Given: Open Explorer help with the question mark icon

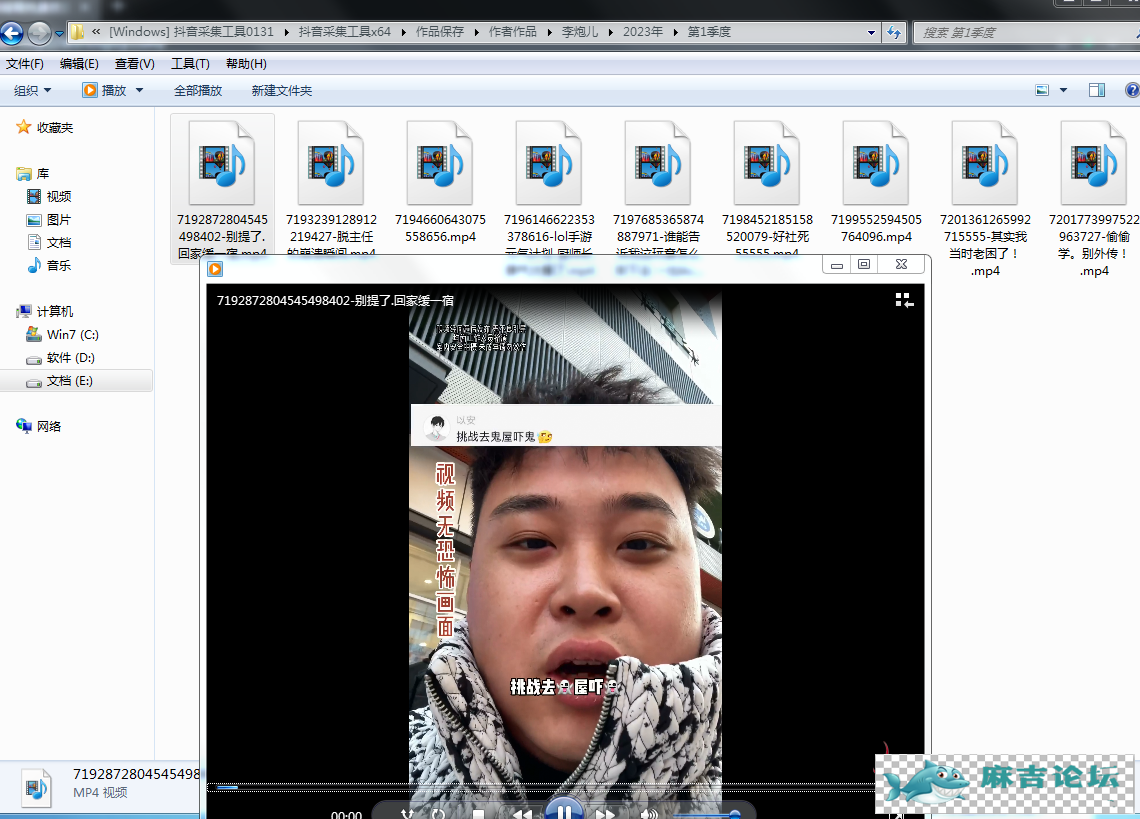Looking at the screenshot, I should pyautogui.click(x=1132, y=90).
